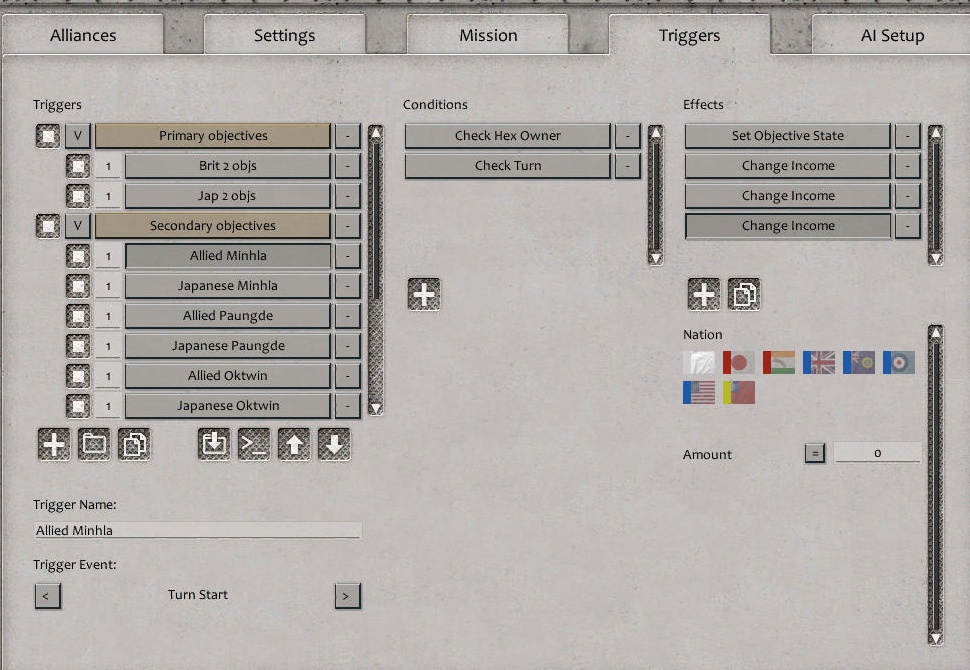Select the India flag
This screenshot has width=970, height=670.
[x=779, y=363]
